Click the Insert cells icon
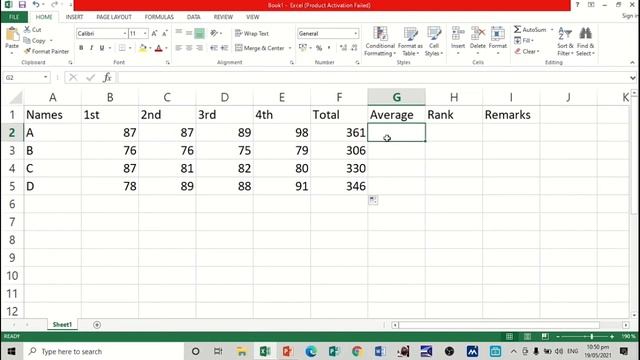640x360 pixels. pyautogui.click(x=458, y=33)
